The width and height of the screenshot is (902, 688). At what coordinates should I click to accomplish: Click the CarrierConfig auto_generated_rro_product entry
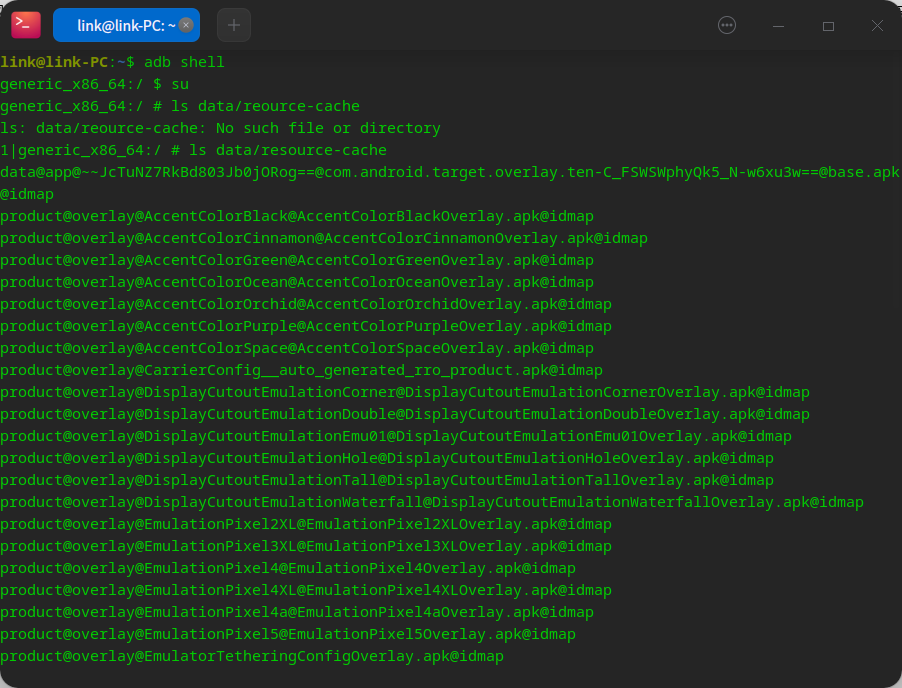(x=301, y=370)
